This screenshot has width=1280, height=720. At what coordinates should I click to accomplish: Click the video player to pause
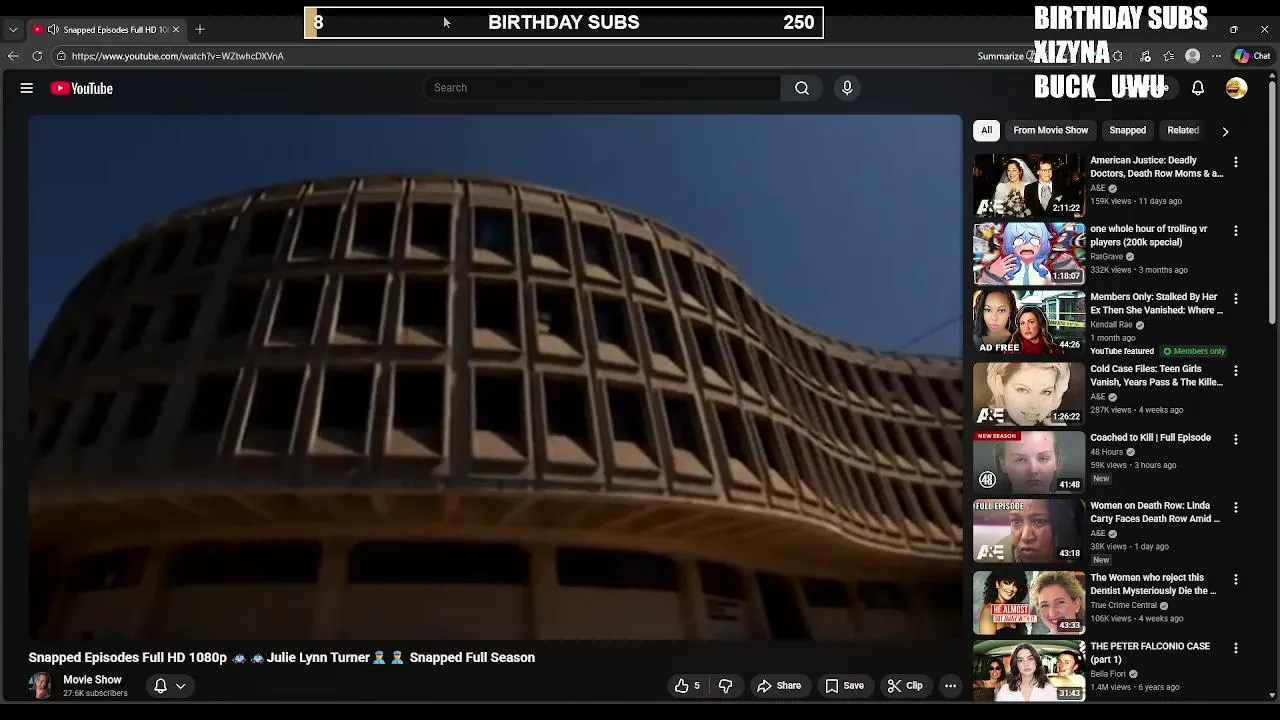click(x=495, y=377)
